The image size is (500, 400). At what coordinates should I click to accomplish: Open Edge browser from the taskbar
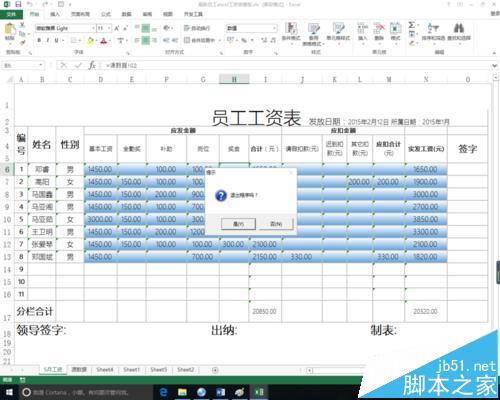[163, 392]
